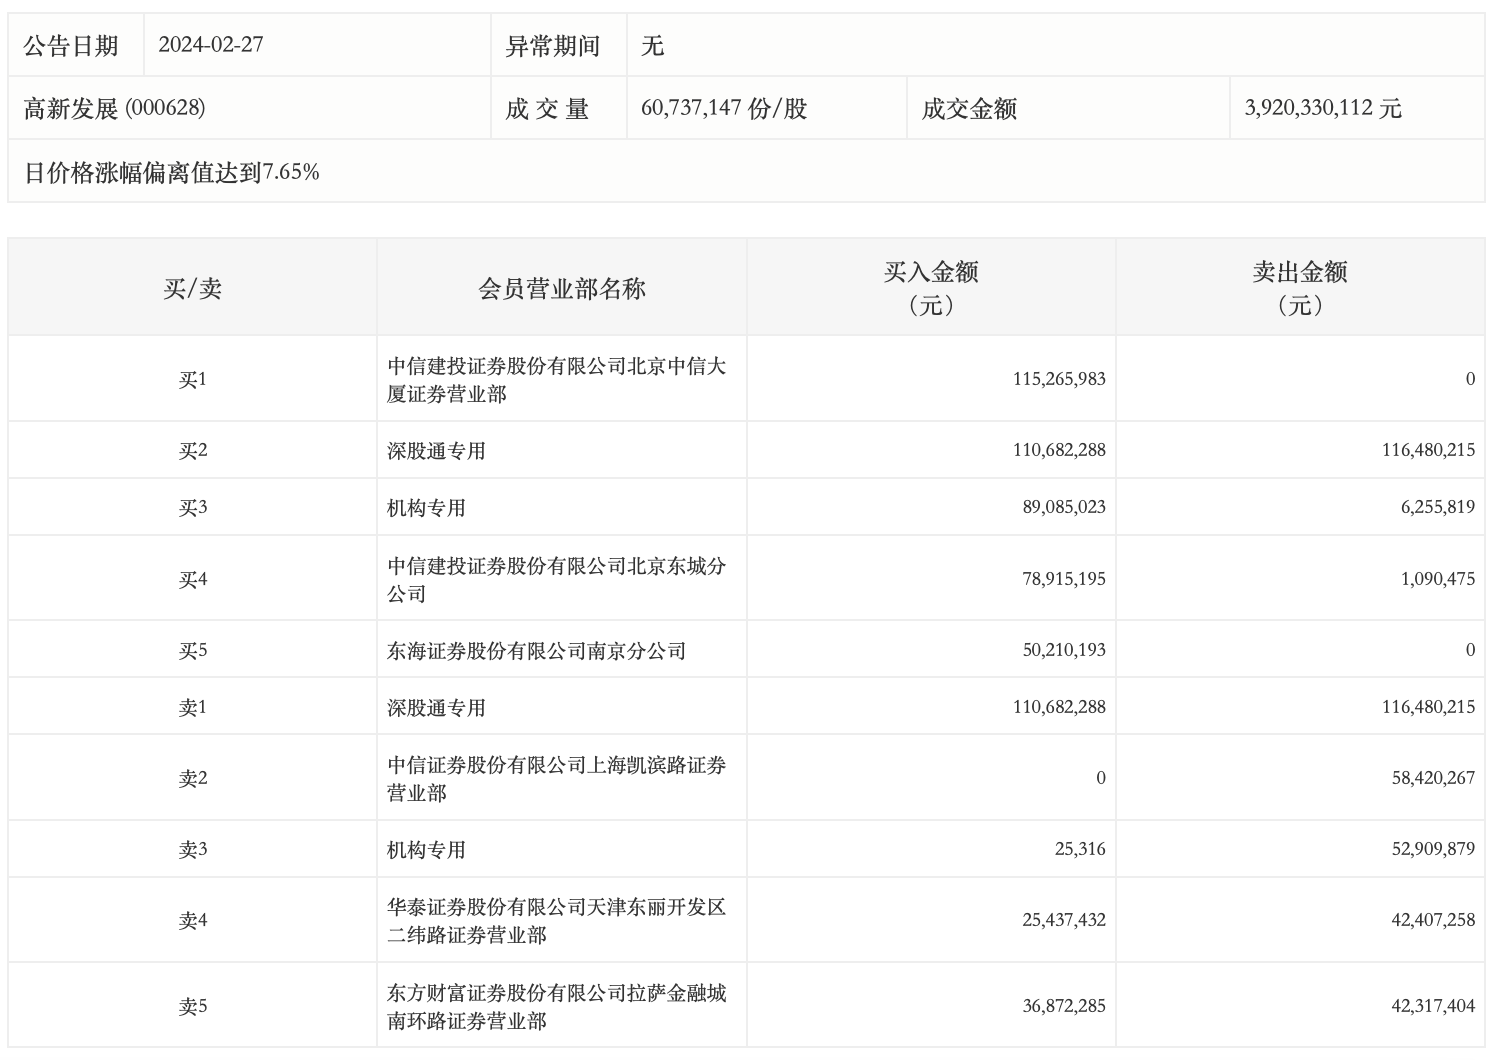Open 中信证券 上海凯滨路 branch entry
The image size is (1496, 1060).
tap(556, 779)
